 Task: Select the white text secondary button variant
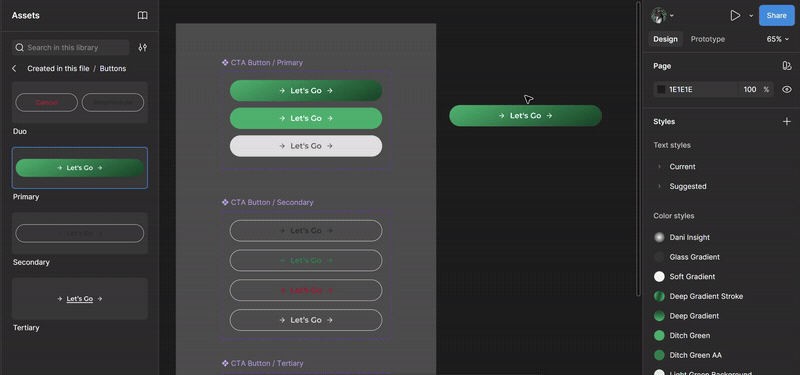pyautogui.click(x=306, y=320)
